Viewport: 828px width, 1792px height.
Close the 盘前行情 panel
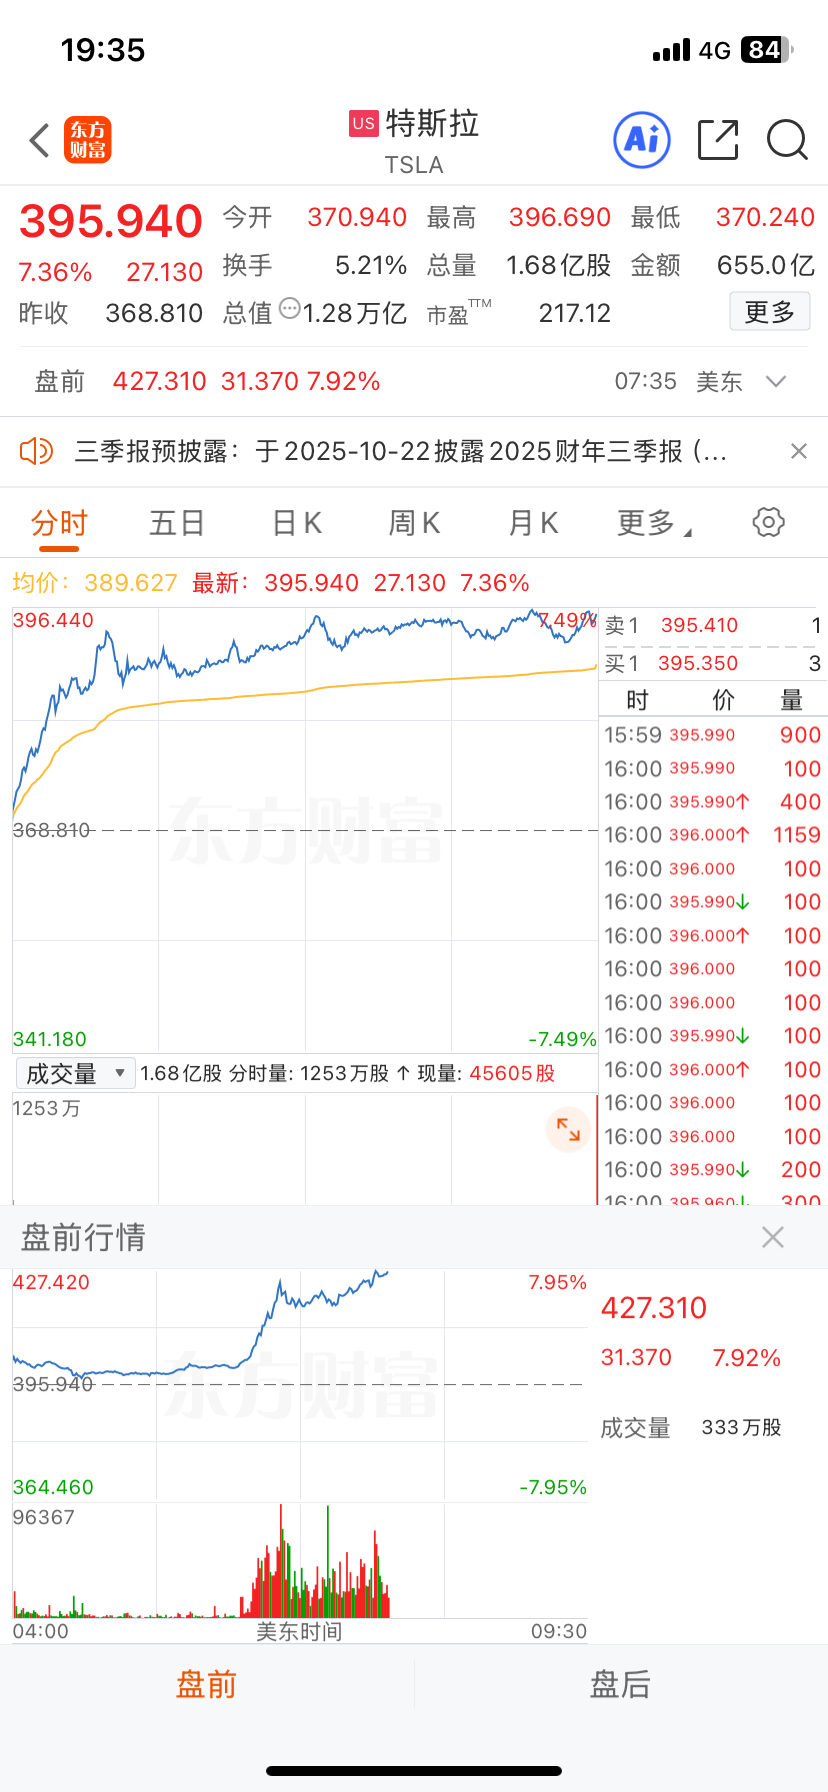(x=772, y=1238)
